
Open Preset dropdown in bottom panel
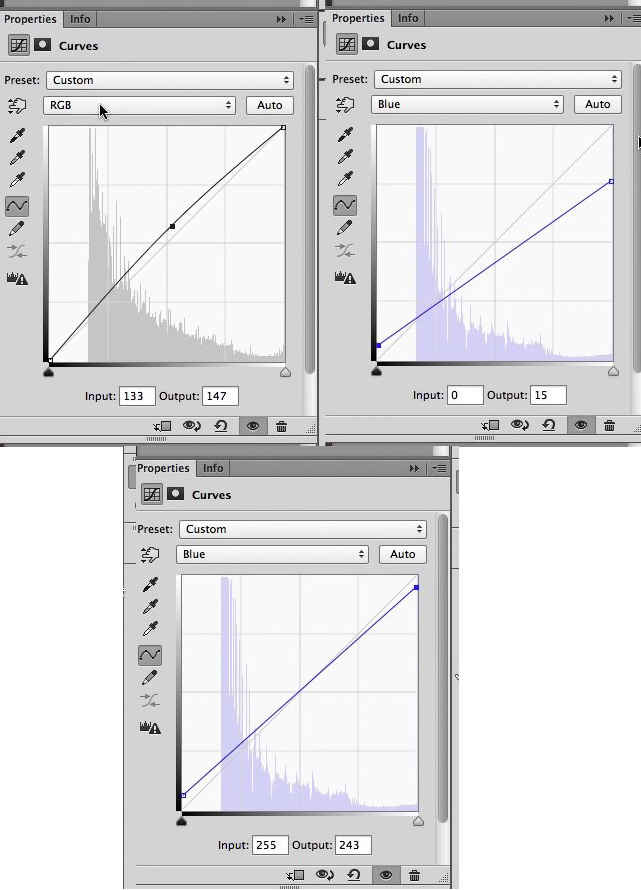click(x=303, y=529)
